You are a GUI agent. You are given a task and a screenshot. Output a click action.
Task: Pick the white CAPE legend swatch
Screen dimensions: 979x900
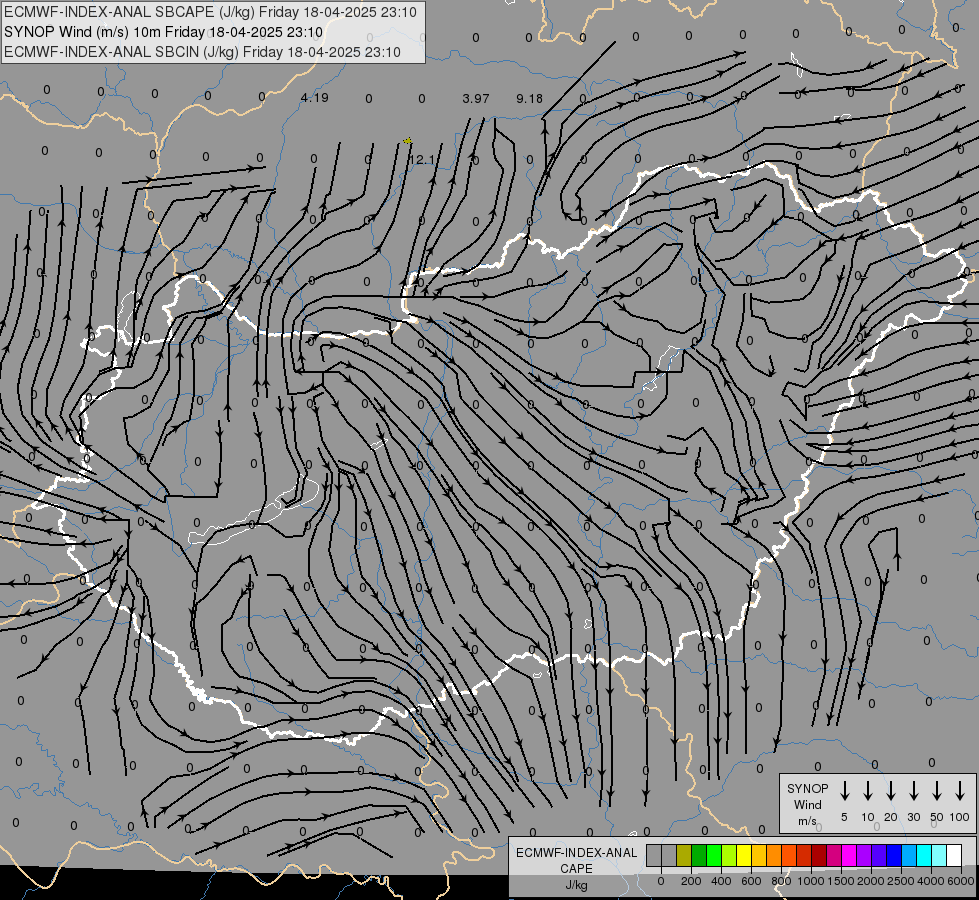[x=953, y=855]
